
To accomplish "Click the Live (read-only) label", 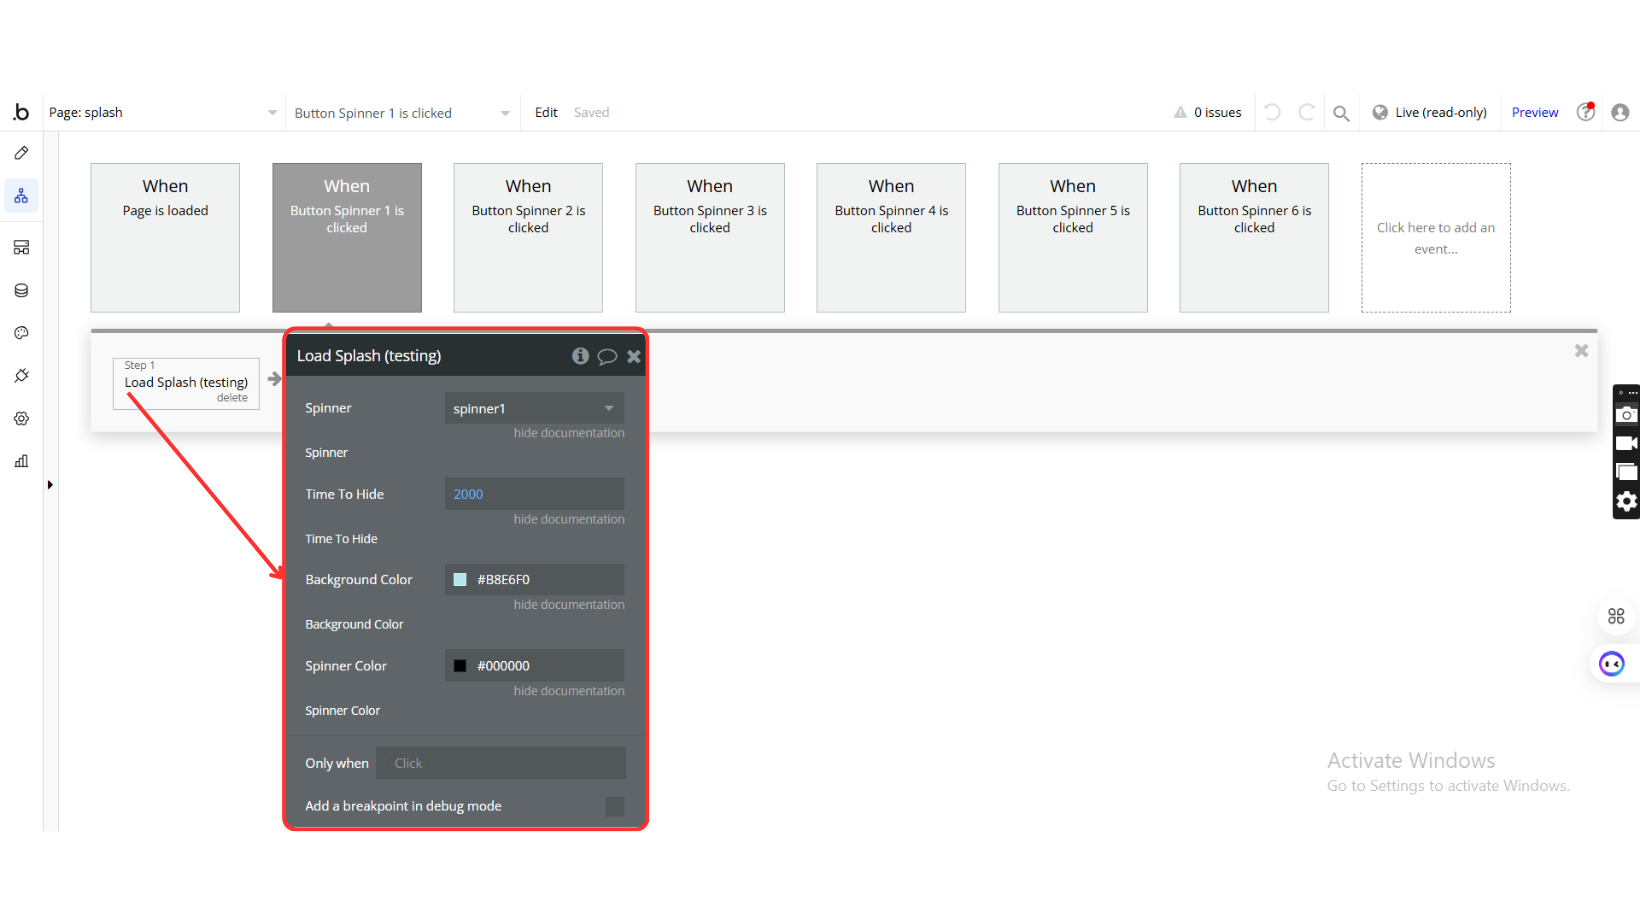I will (x=1441, y=112).
